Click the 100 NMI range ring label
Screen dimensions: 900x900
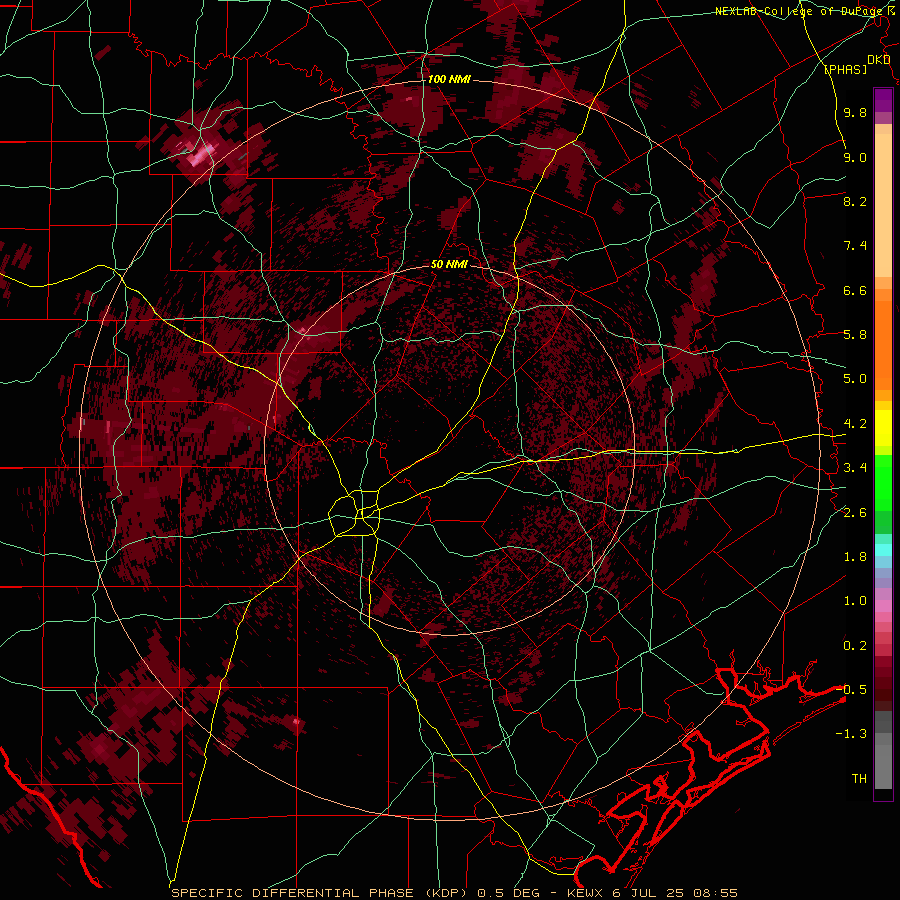pos(449,79)
